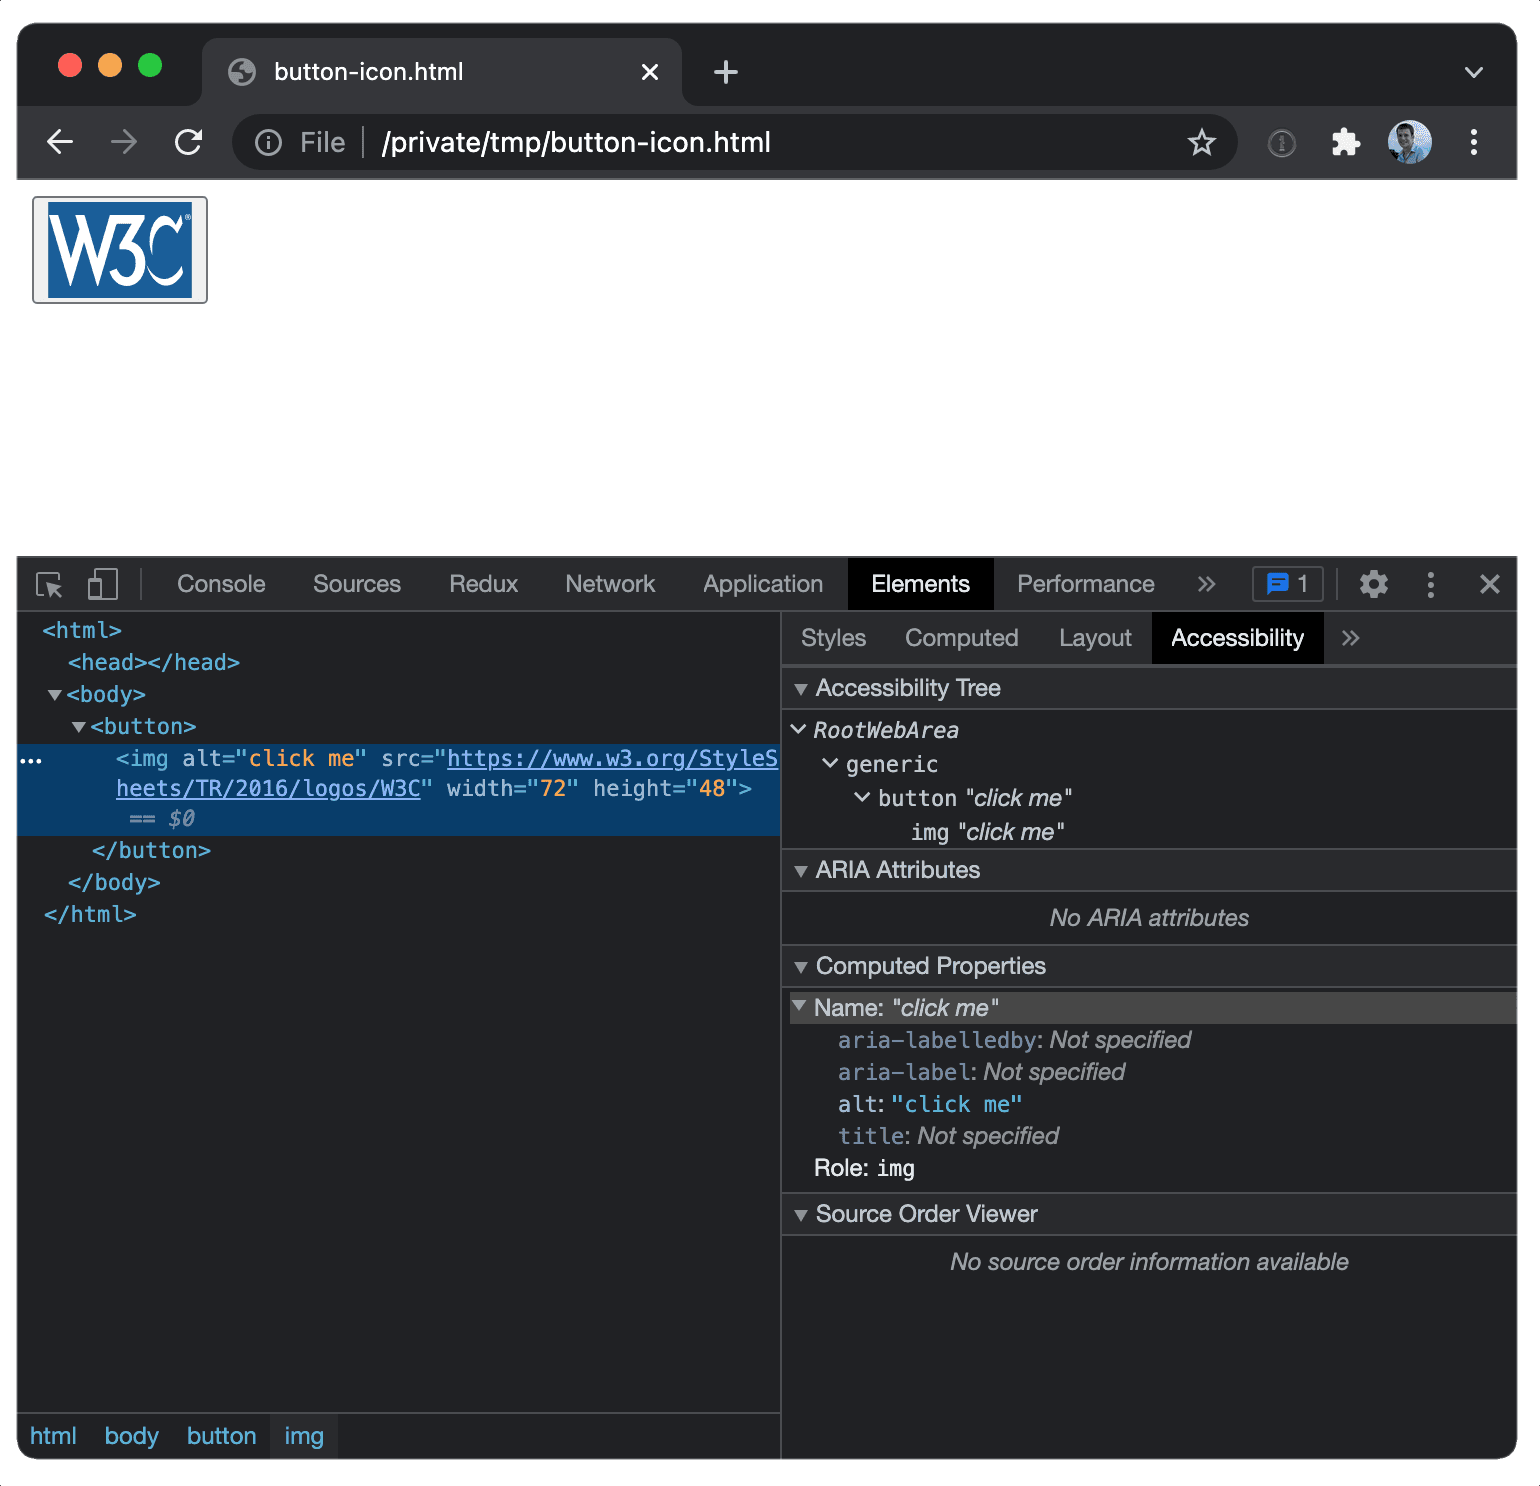Click the W3C logo button on page
1540x1486 pixels.
click(120, 250)
